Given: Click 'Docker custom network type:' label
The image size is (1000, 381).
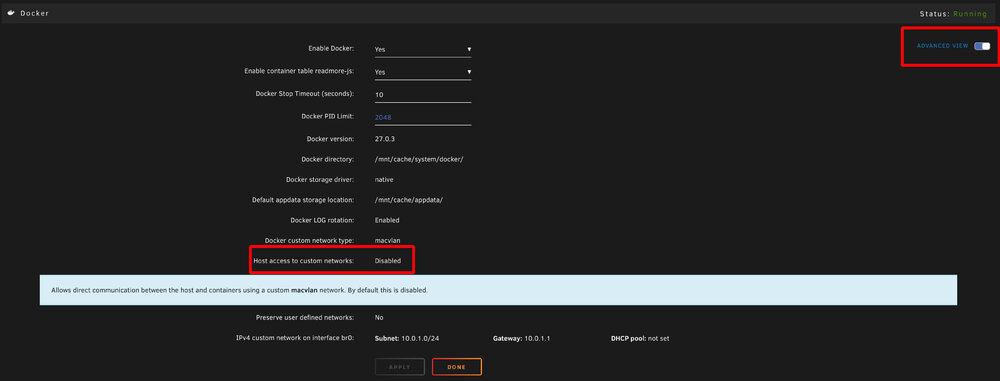Looking at the screenshot, I should [309, 241].
